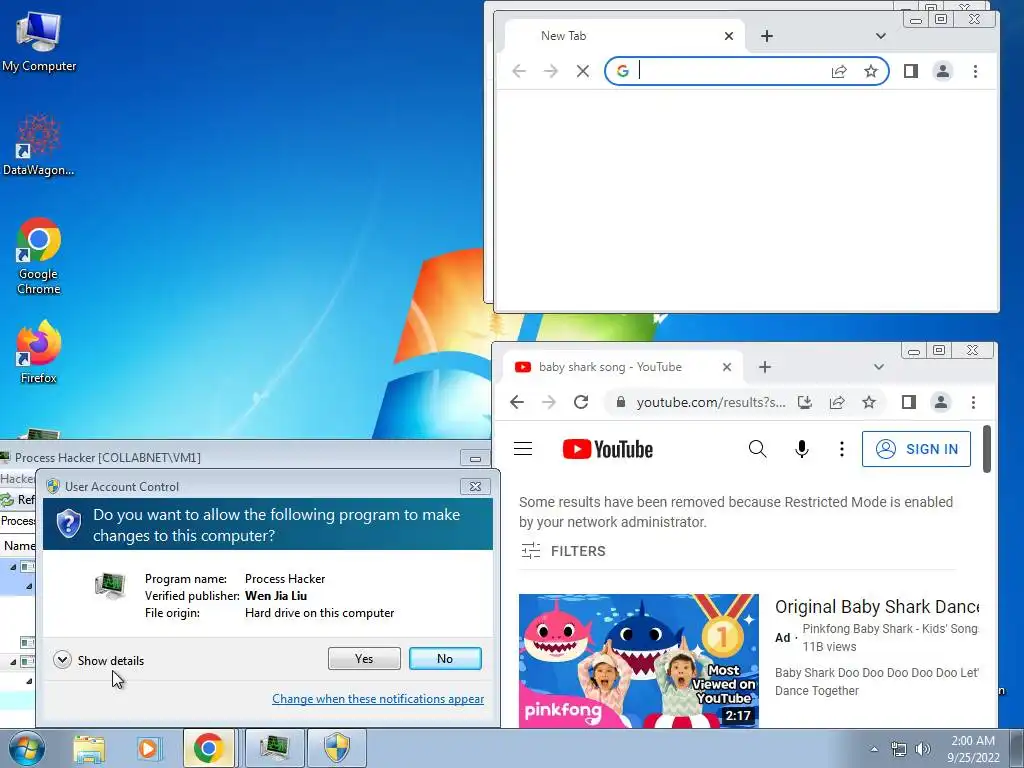1024x768 pixels.
Task: Click No in User Account Control dialog
Action: pyautogui.click(x=445, y=658)
